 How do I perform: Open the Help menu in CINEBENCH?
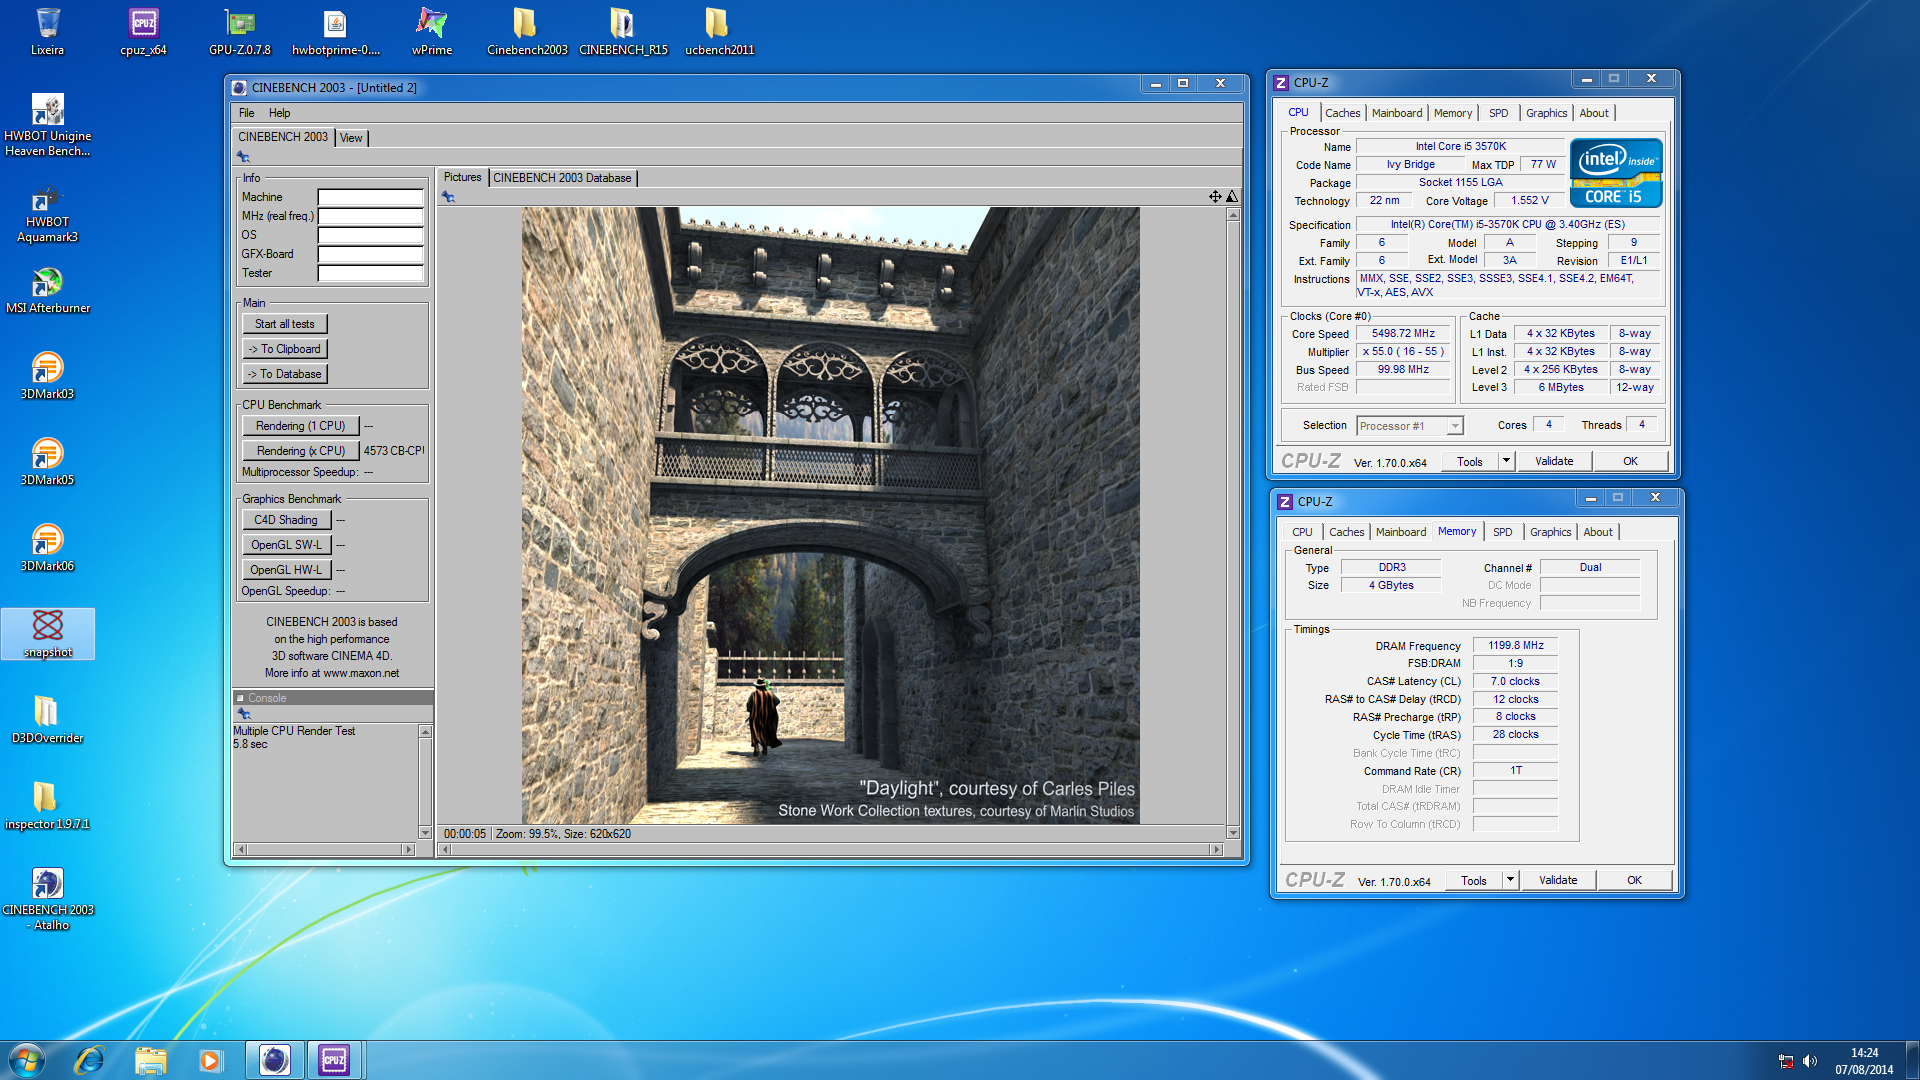pos(279,113)
